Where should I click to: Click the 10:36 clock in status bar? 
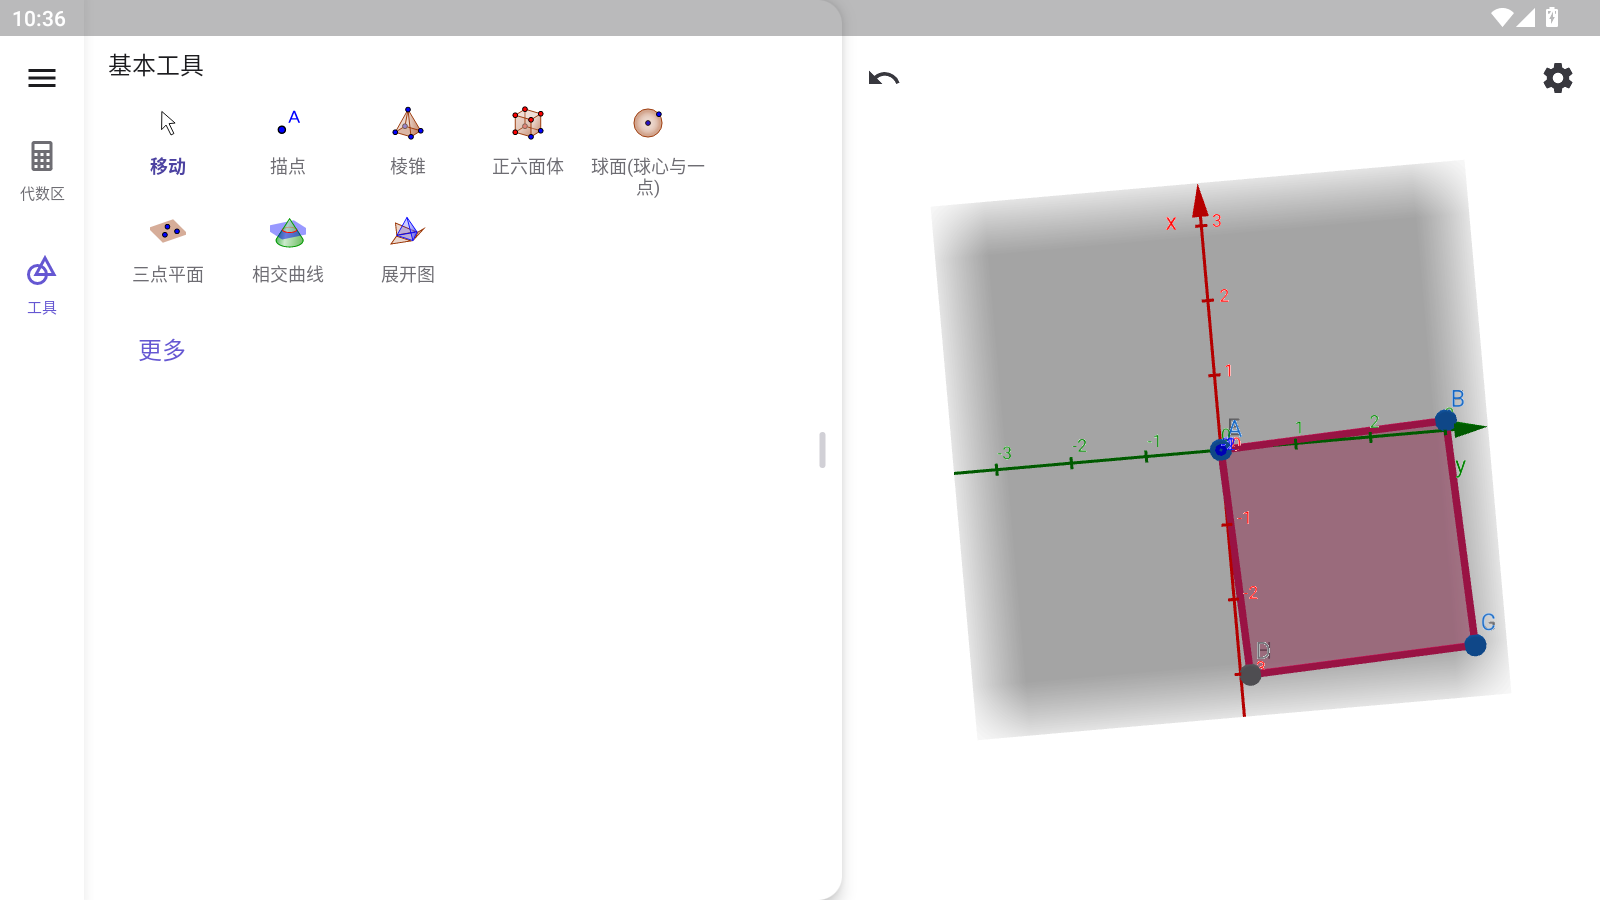[x=39, y=18]
